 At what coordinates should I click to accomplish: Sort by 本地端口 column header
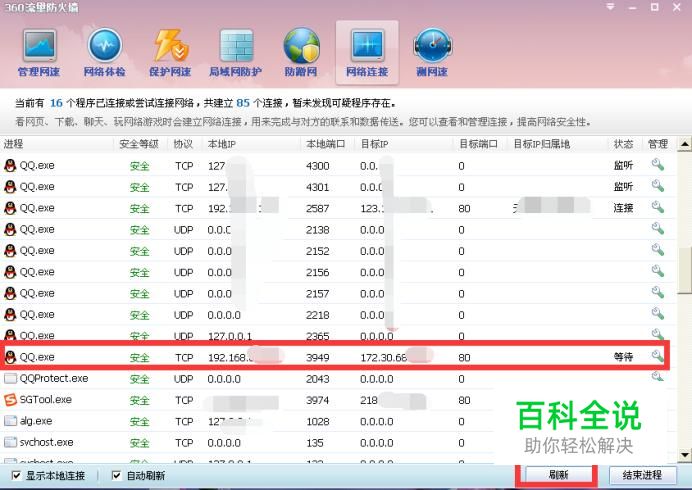[327, 144]
